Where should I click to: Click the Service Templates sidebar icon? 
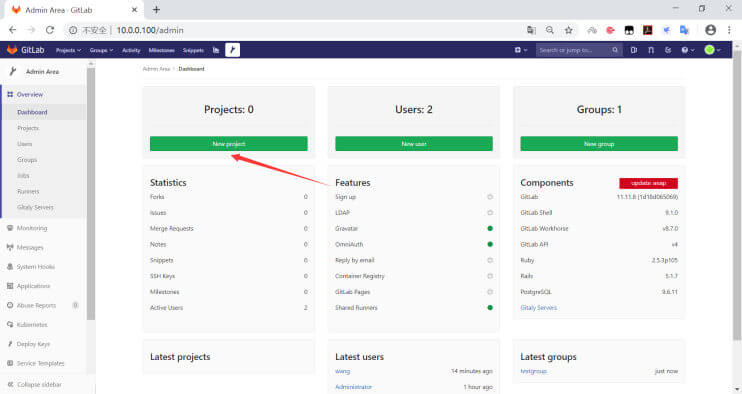pyautogui.click(x=10, y=363)
